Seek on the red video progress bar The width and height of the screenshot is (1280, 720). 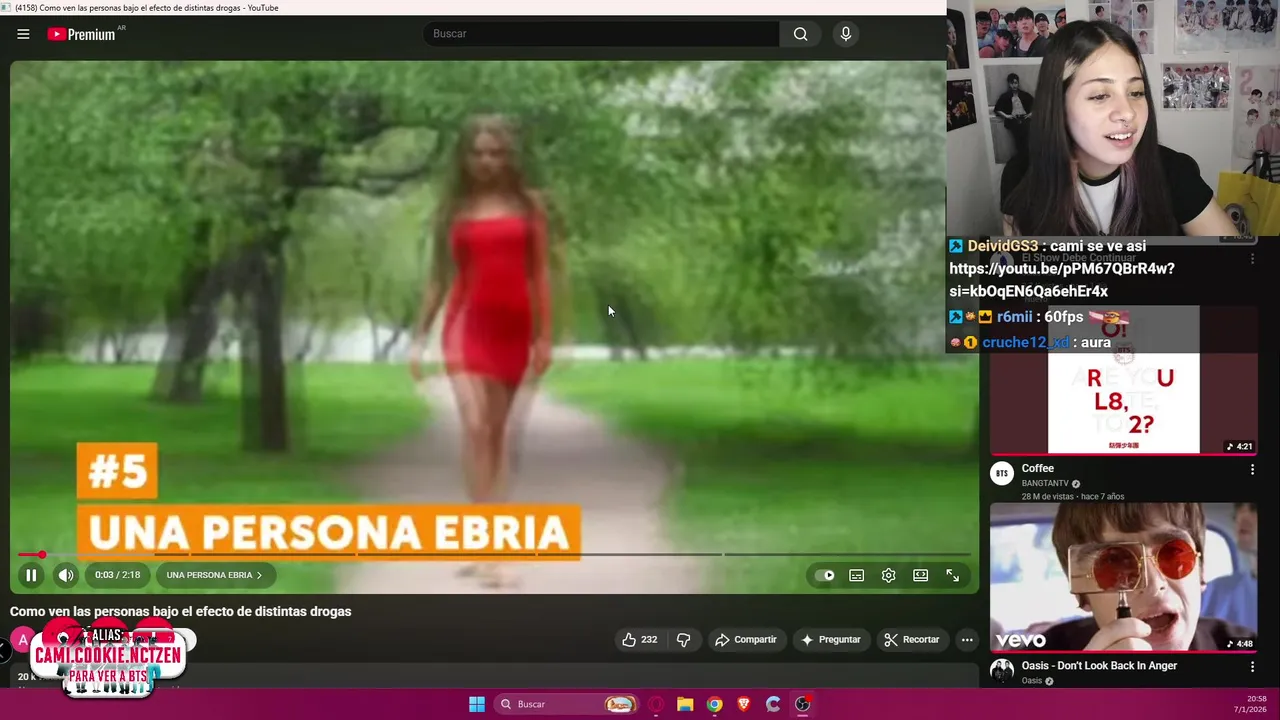point(494,554)
